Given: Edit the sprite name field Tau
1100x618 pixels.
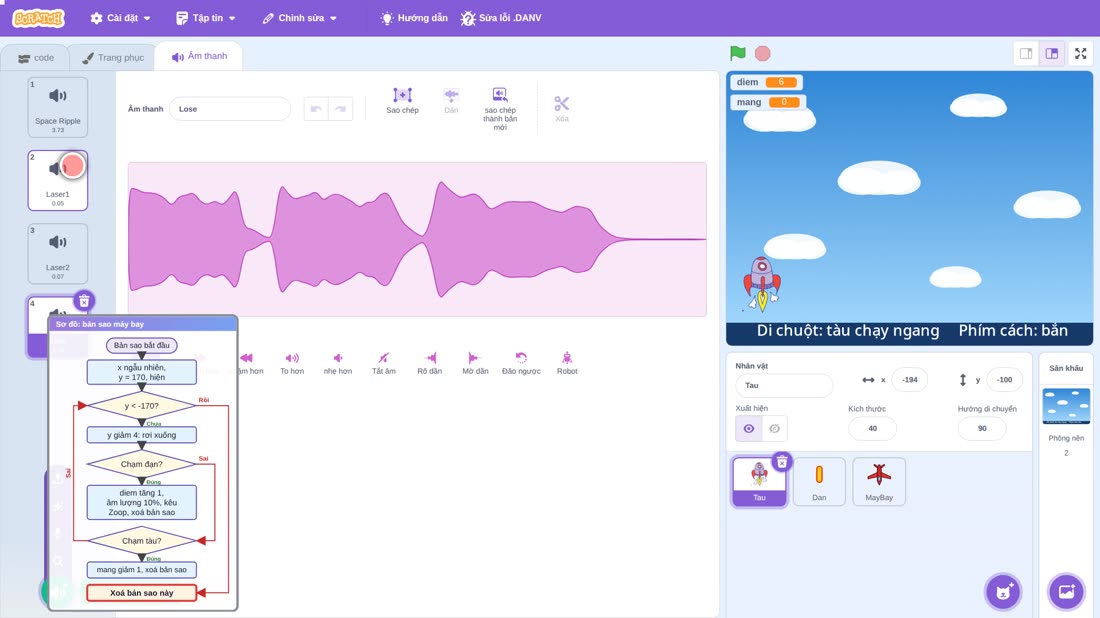Looking at the screenshot, I should click(x=784, y=385).
